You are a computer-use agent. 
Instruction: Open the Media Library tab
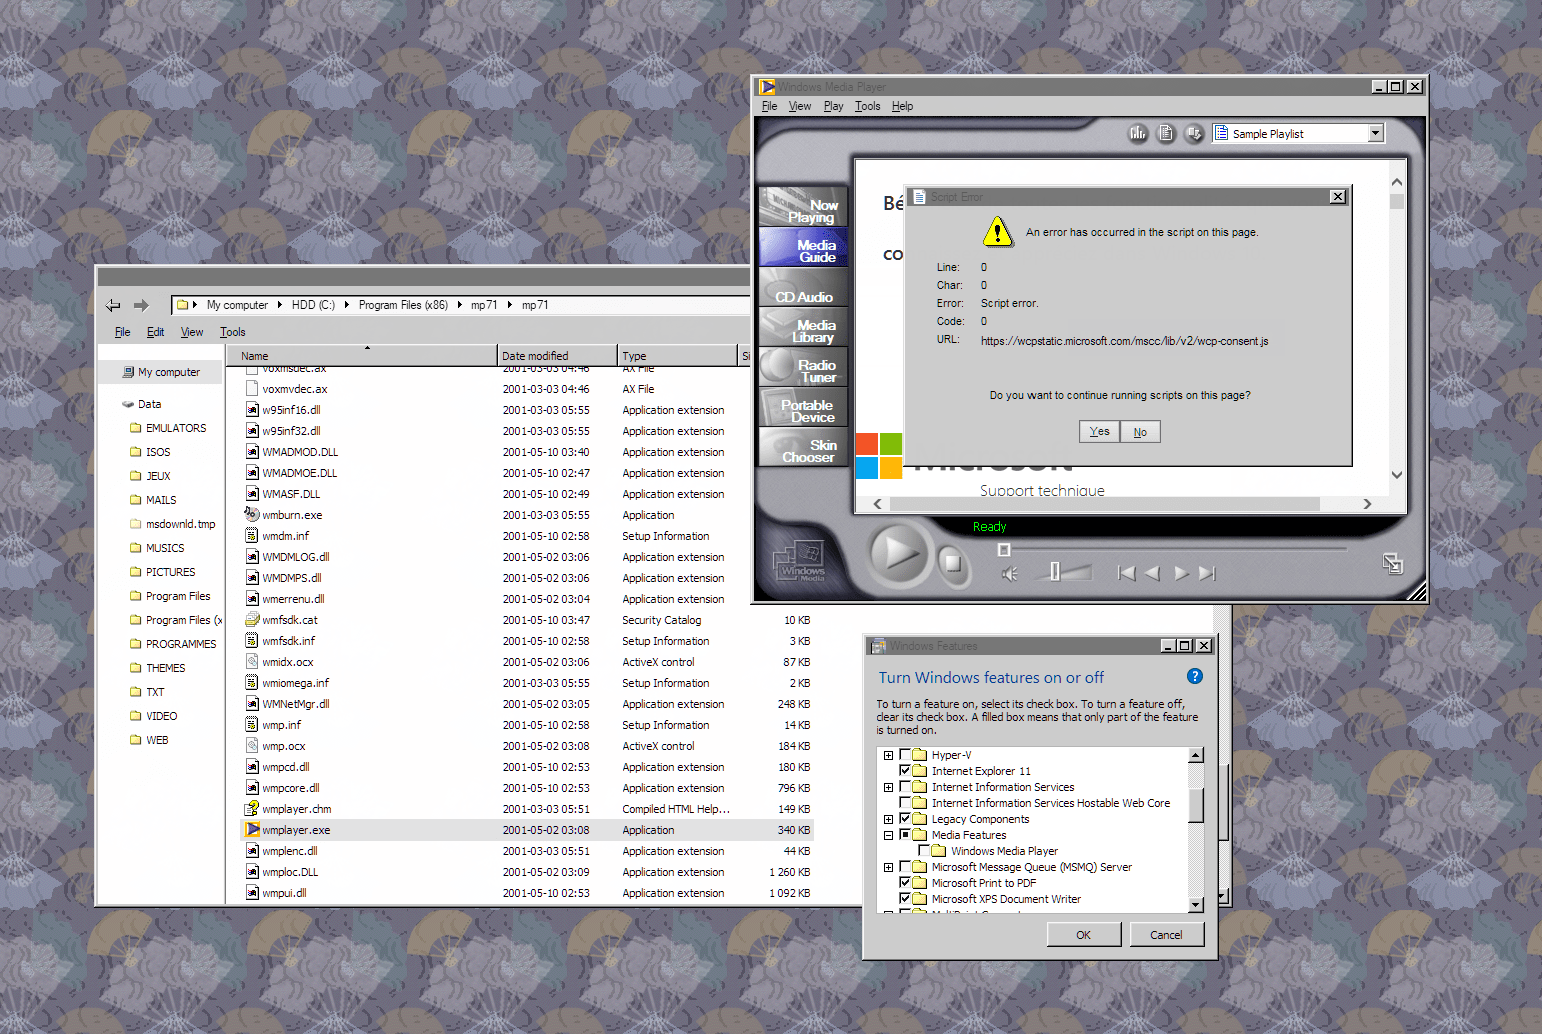point(803,327)
